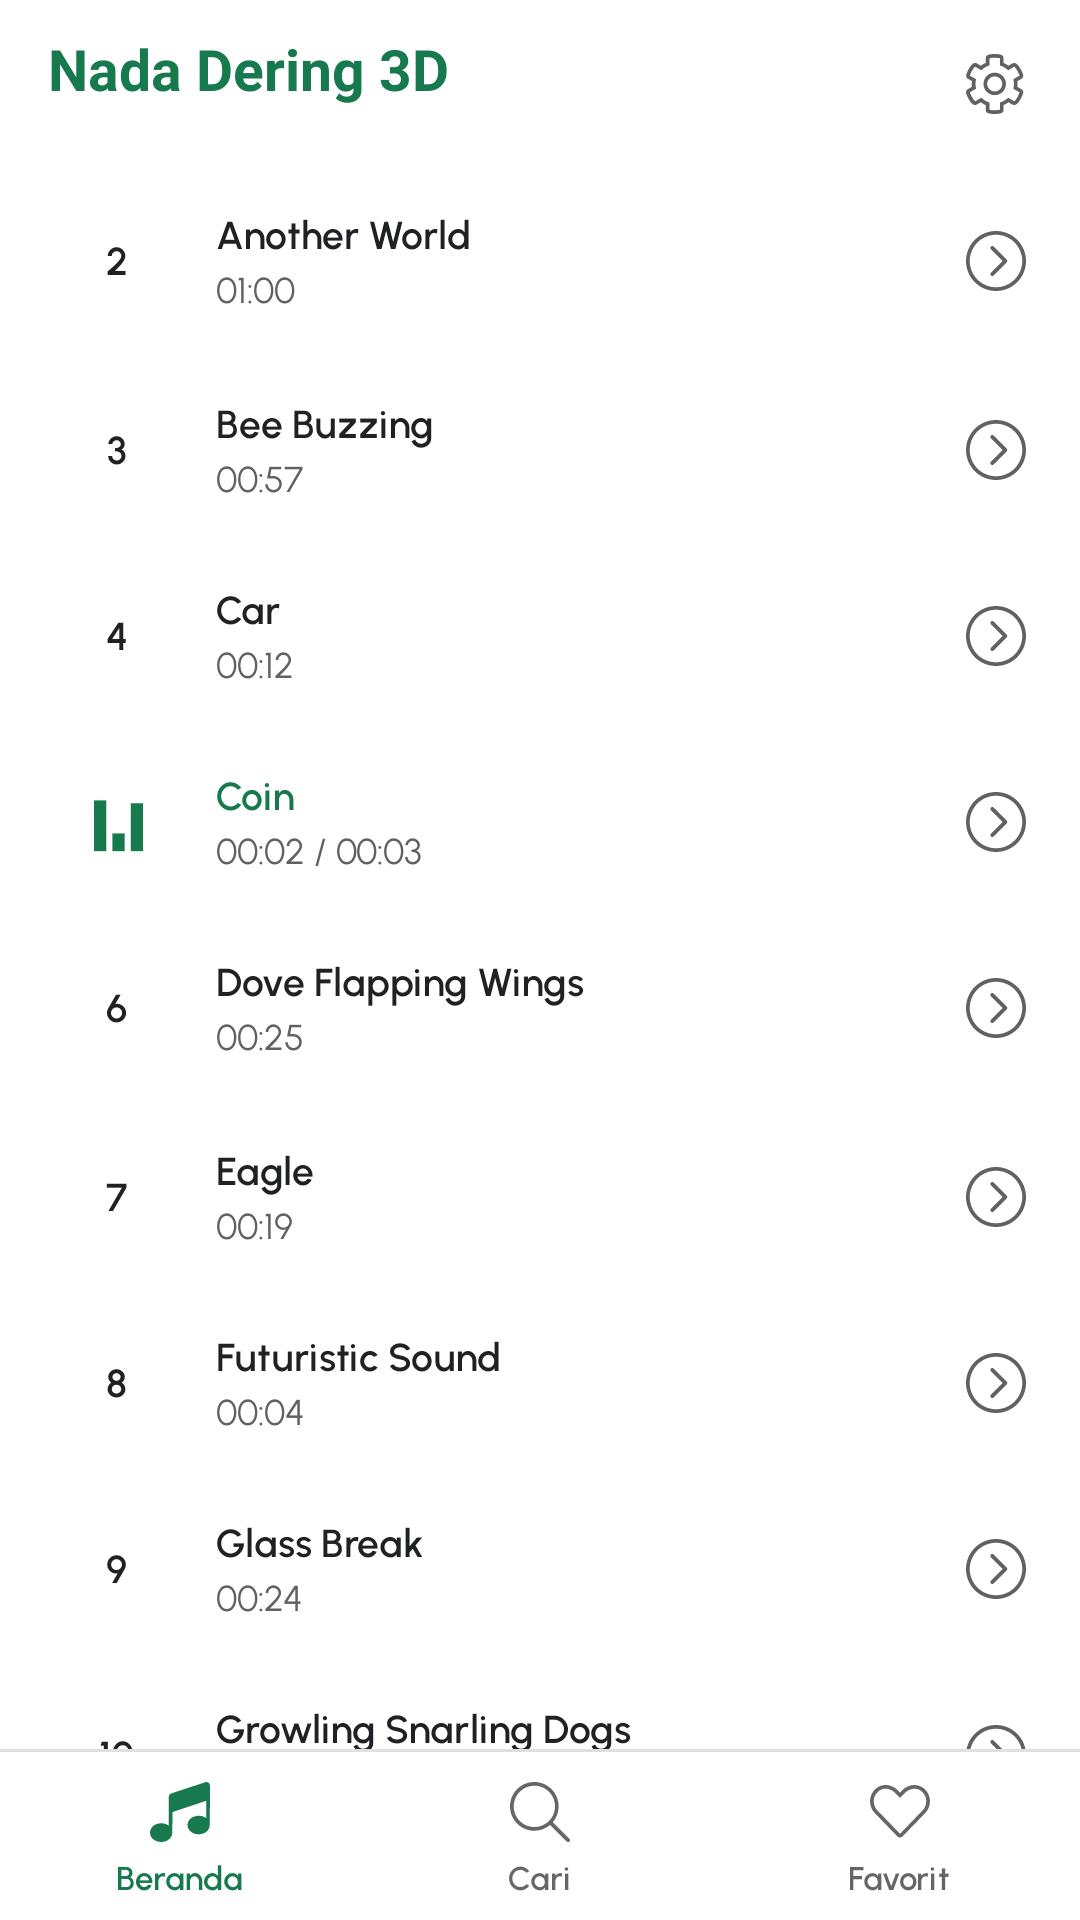Image resolution: width=1080 pixels, height=1920 pixels.
Task: Open details arrow for Another World
Action: pos(995,261)
